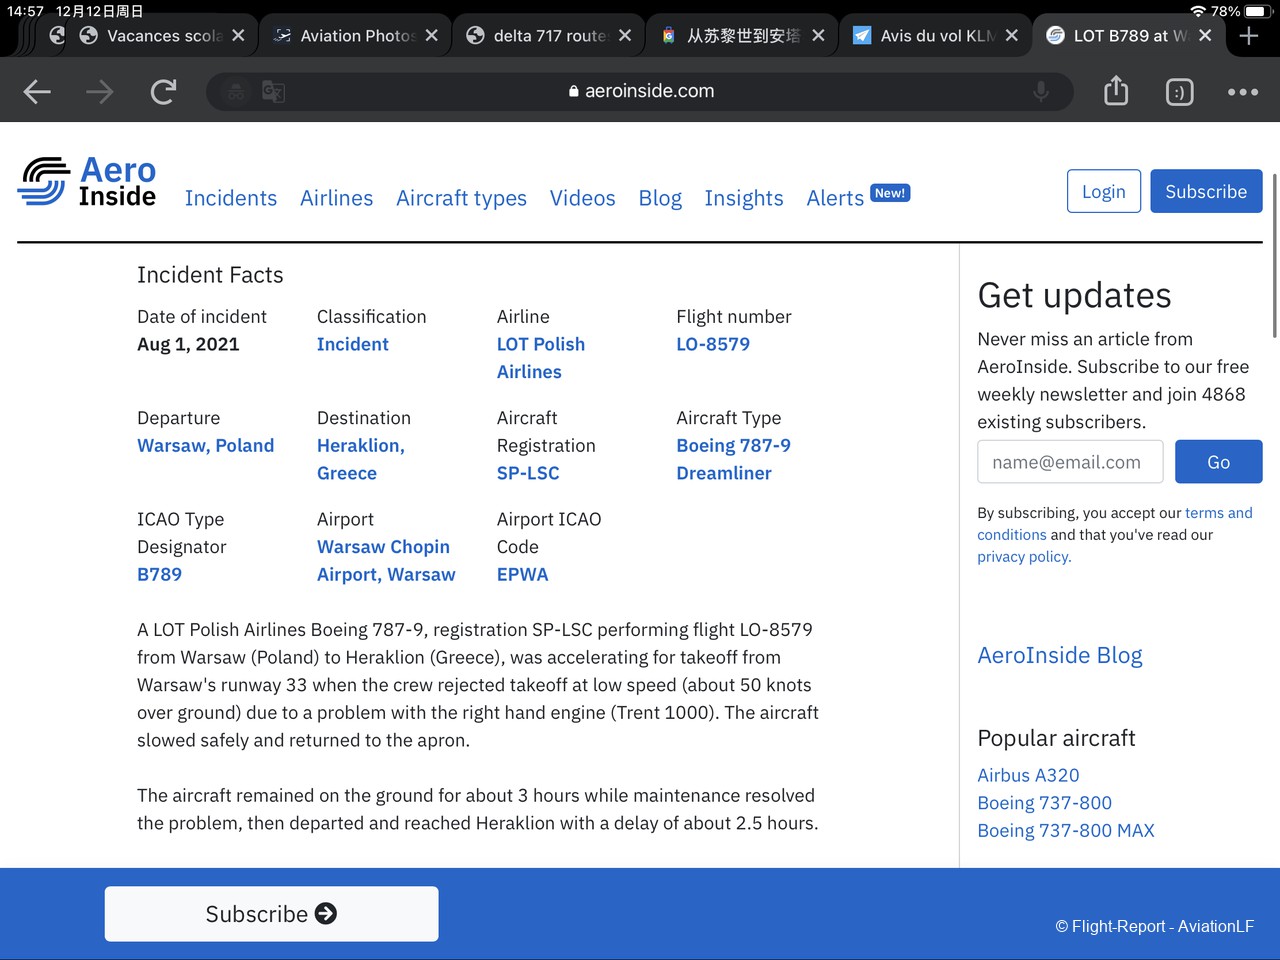Open the B789 type designator link
The height and width of the screenshot is (960, 1280).
159,574
